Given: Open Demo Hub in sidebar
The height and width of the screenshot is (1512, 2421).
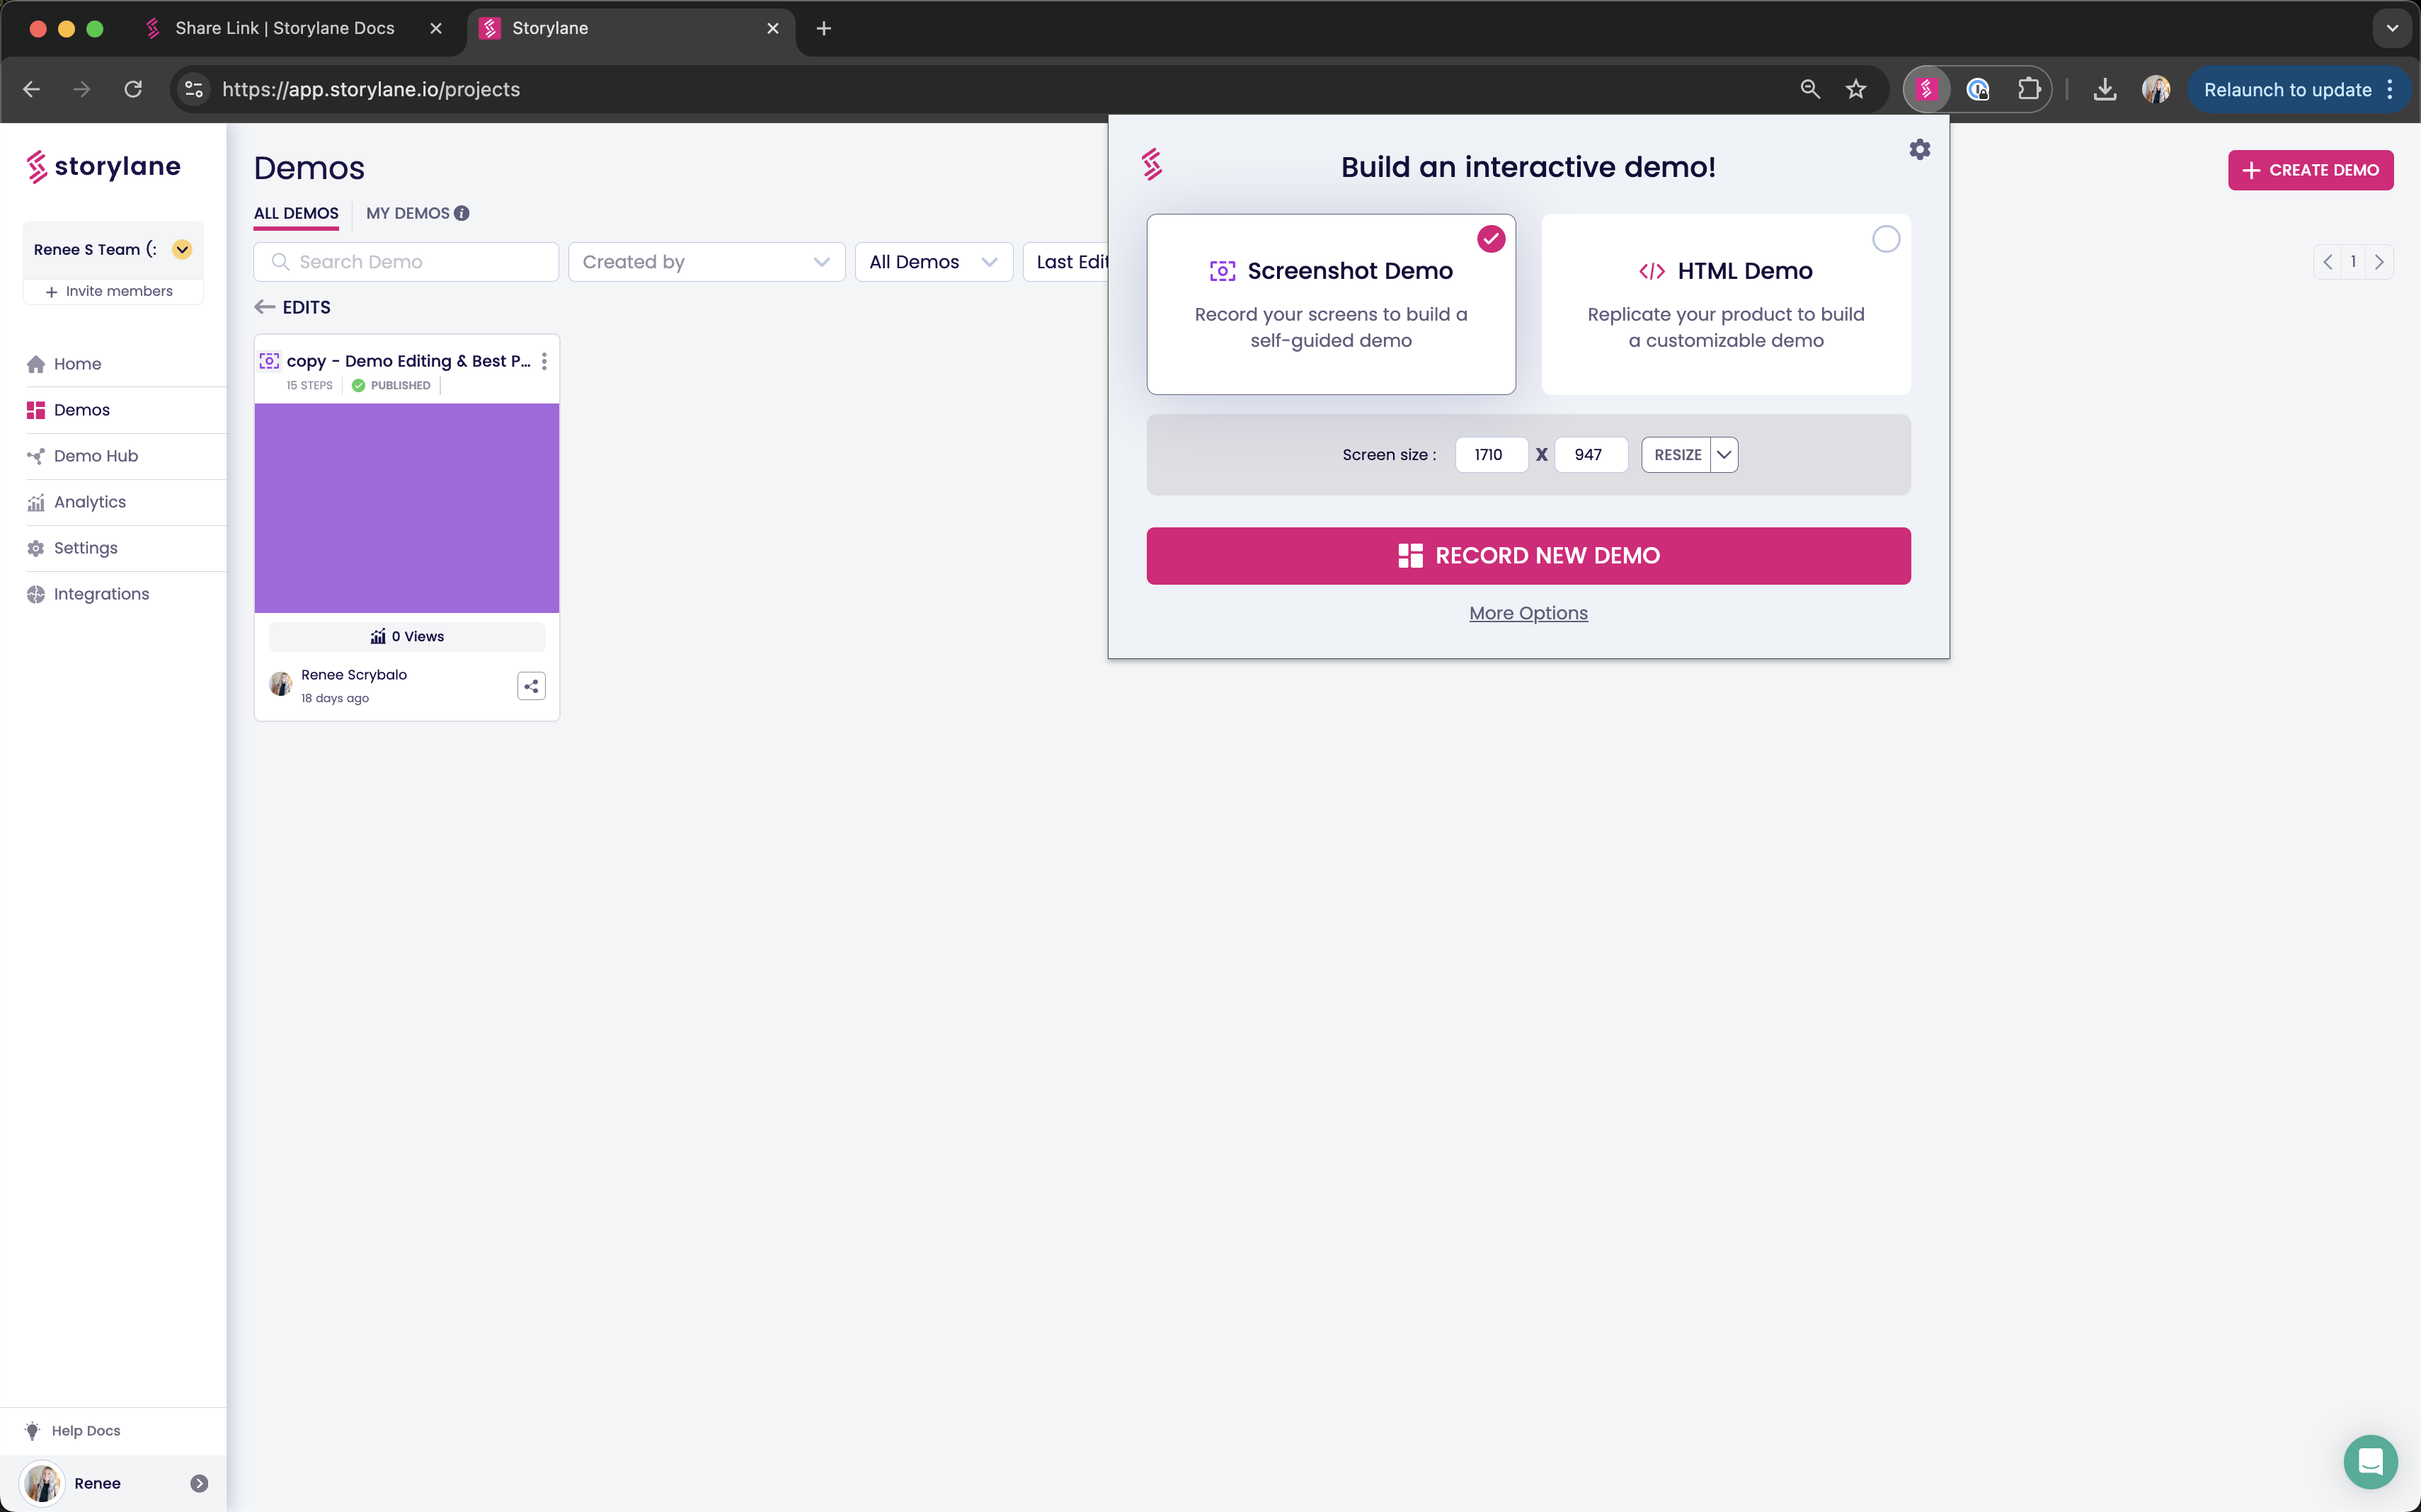Looking at the screenshot, I should coord(96,456).
